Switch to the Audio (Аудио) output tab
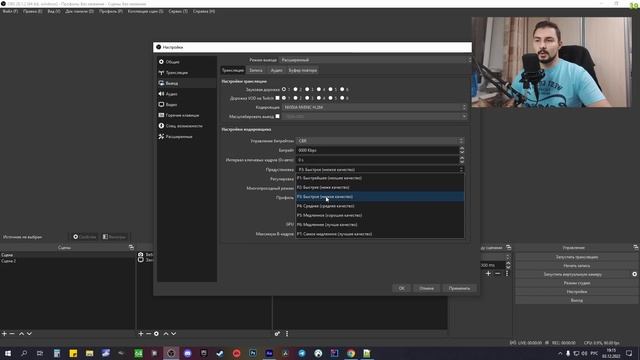This screenshot has width=640, height=360. (x=276, y=70)
